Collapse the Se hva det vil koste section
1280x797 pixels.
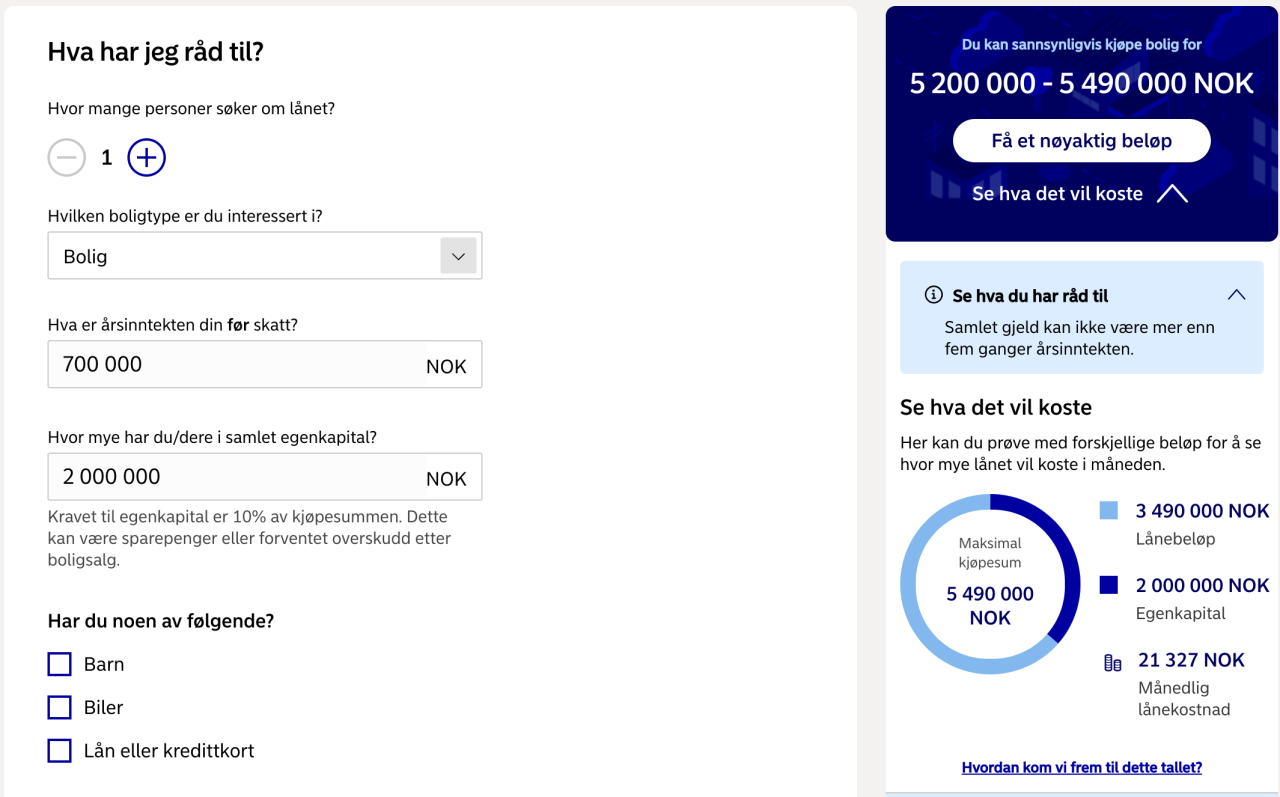[1172, 194]
